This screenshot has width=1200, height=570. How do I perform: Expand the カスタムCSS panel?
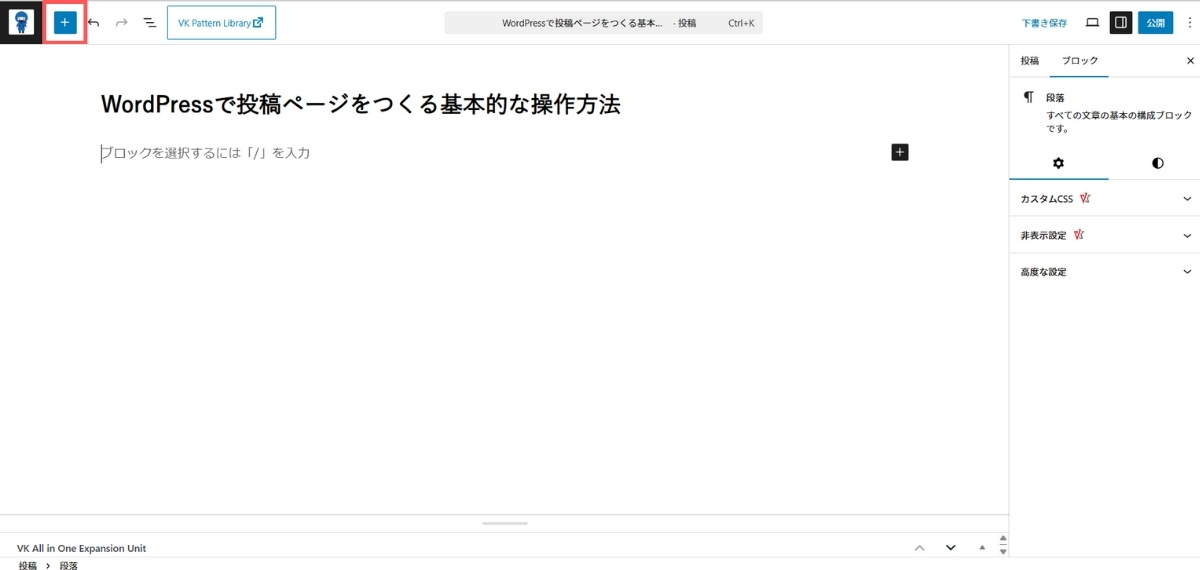point(1105,199)
